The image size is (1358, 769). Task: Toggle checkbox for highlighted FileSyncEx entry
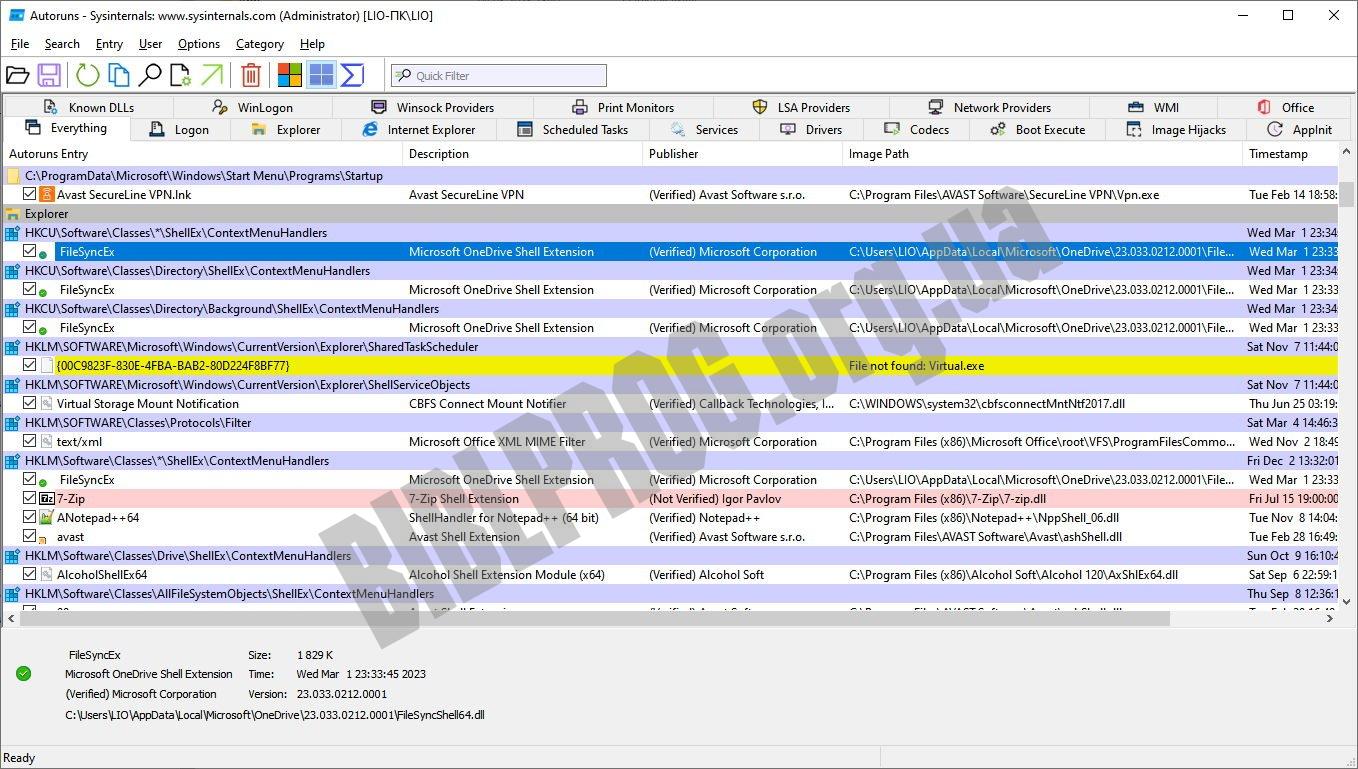point(30,252)
